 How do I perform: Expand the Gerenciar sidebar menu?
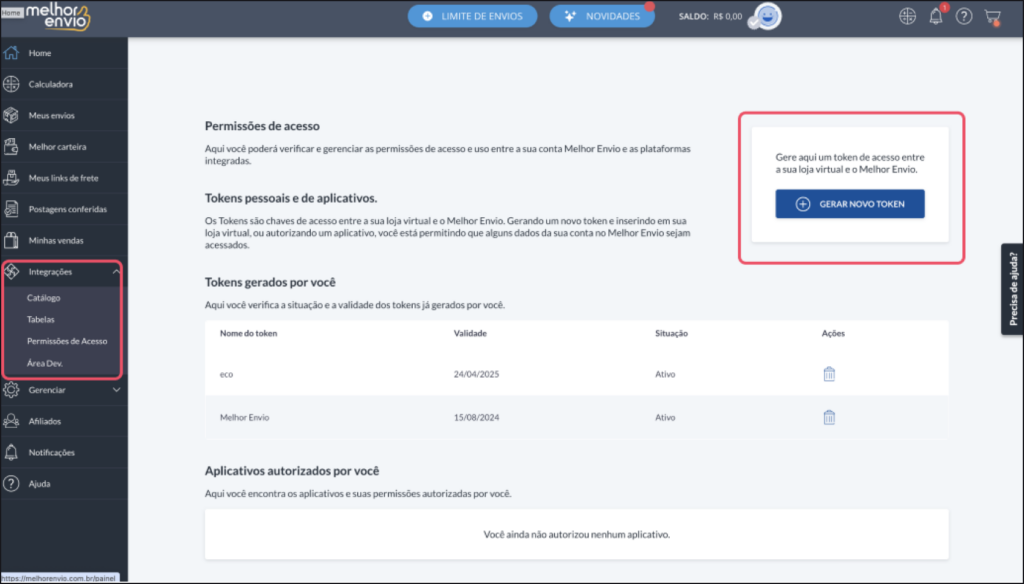pyautogui.click(x=116, y=390)
